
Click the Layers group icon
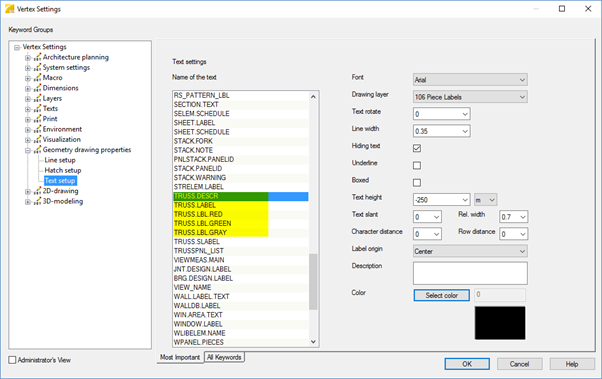(x=37, y=99)
